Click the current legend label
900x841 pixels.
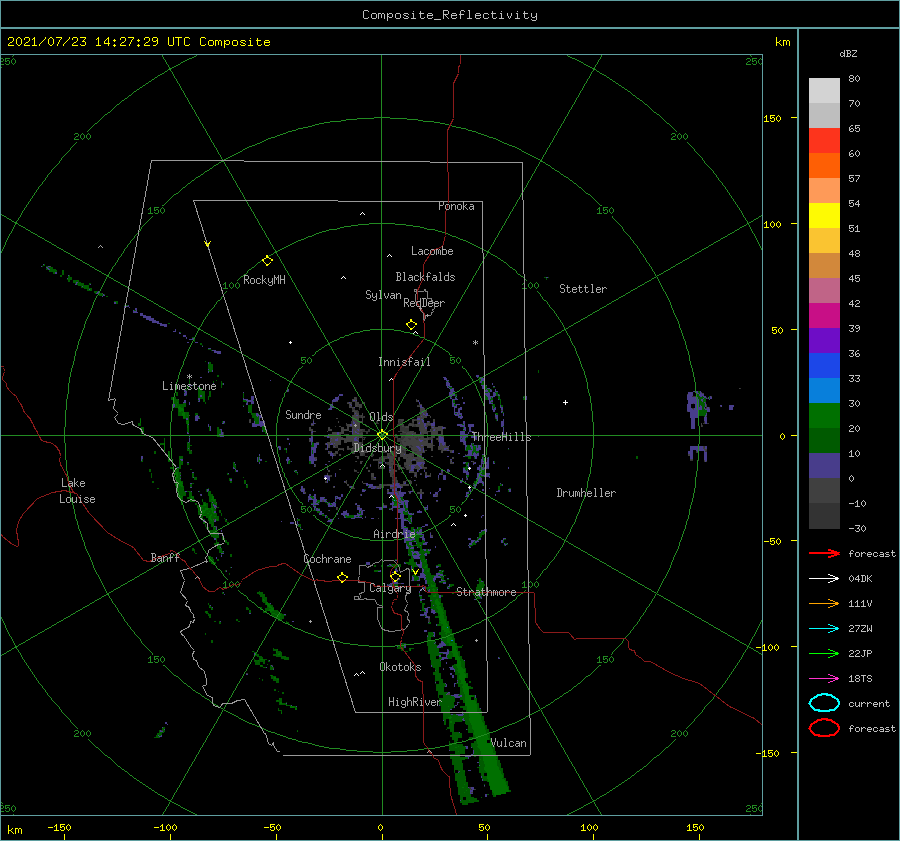tap(868, 703)
